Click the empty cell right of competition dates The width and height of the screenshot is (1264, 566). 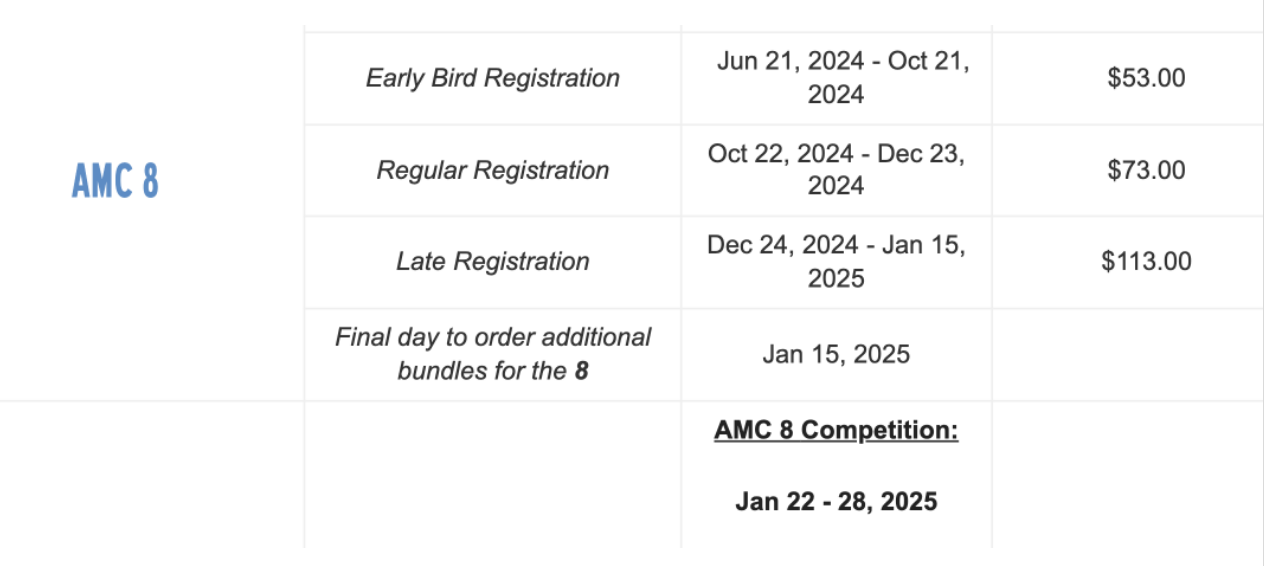click(x=1128, y=474)
